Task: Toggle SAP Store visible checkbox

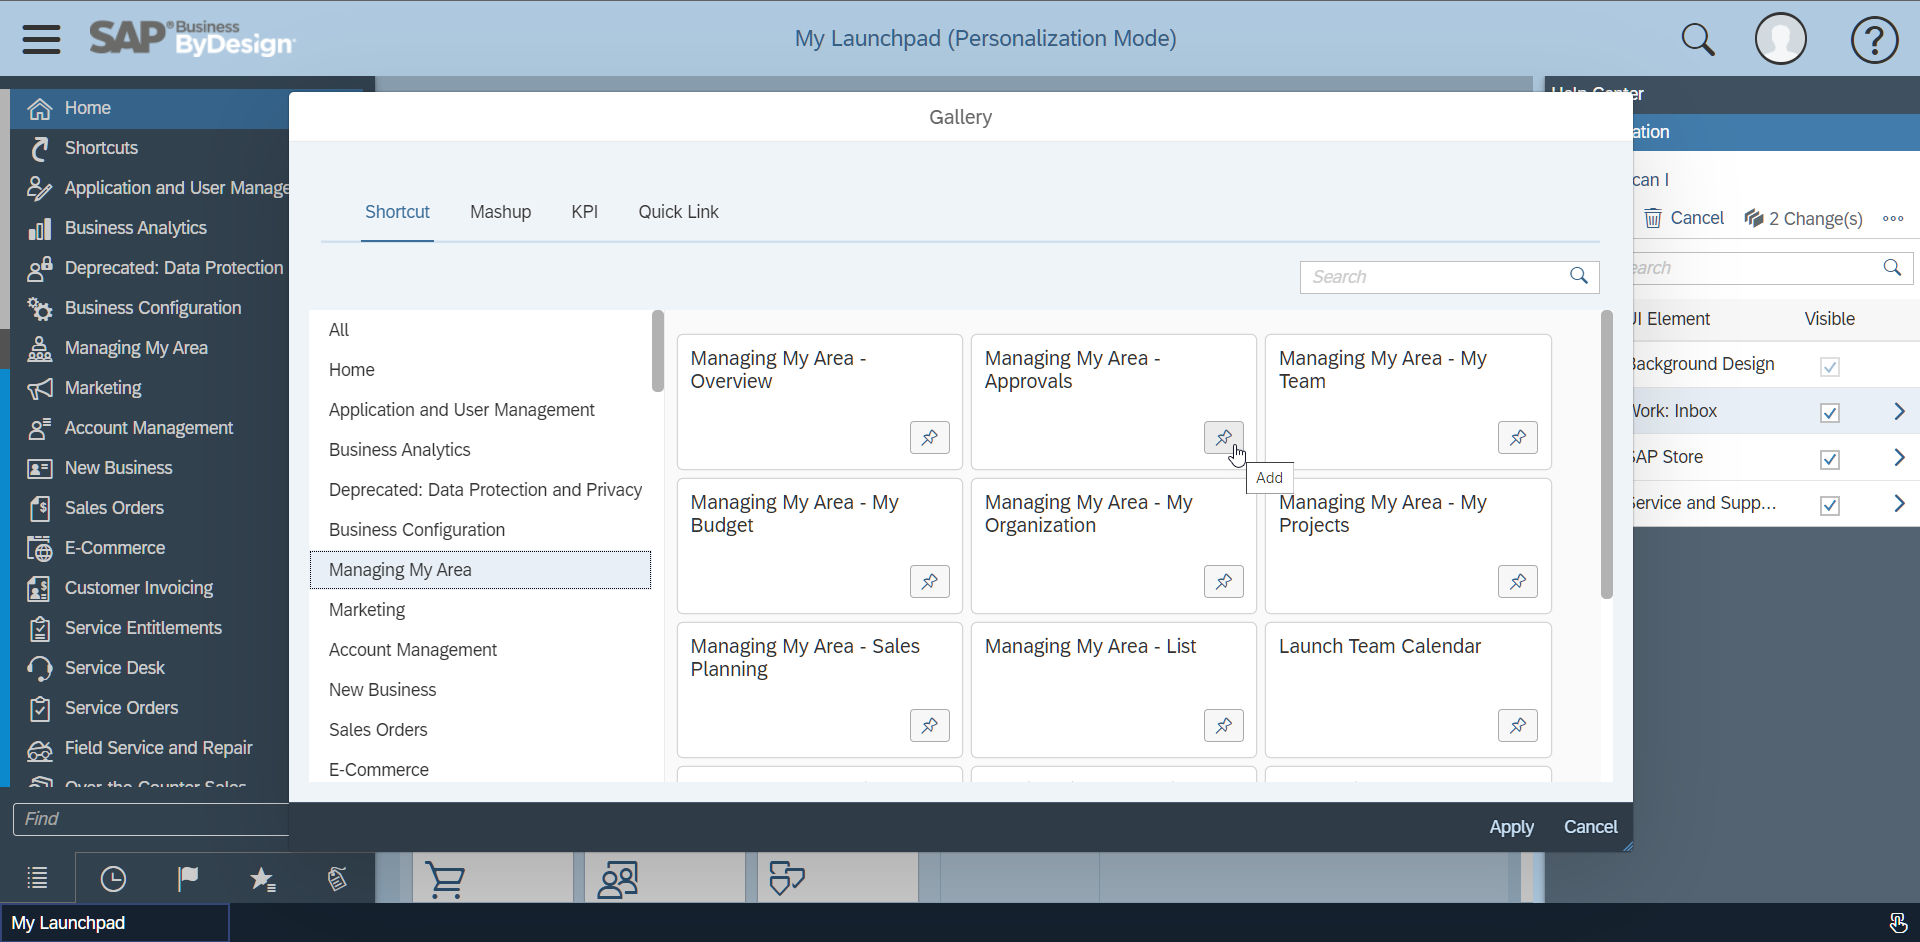Action: tap(1830, 459)
